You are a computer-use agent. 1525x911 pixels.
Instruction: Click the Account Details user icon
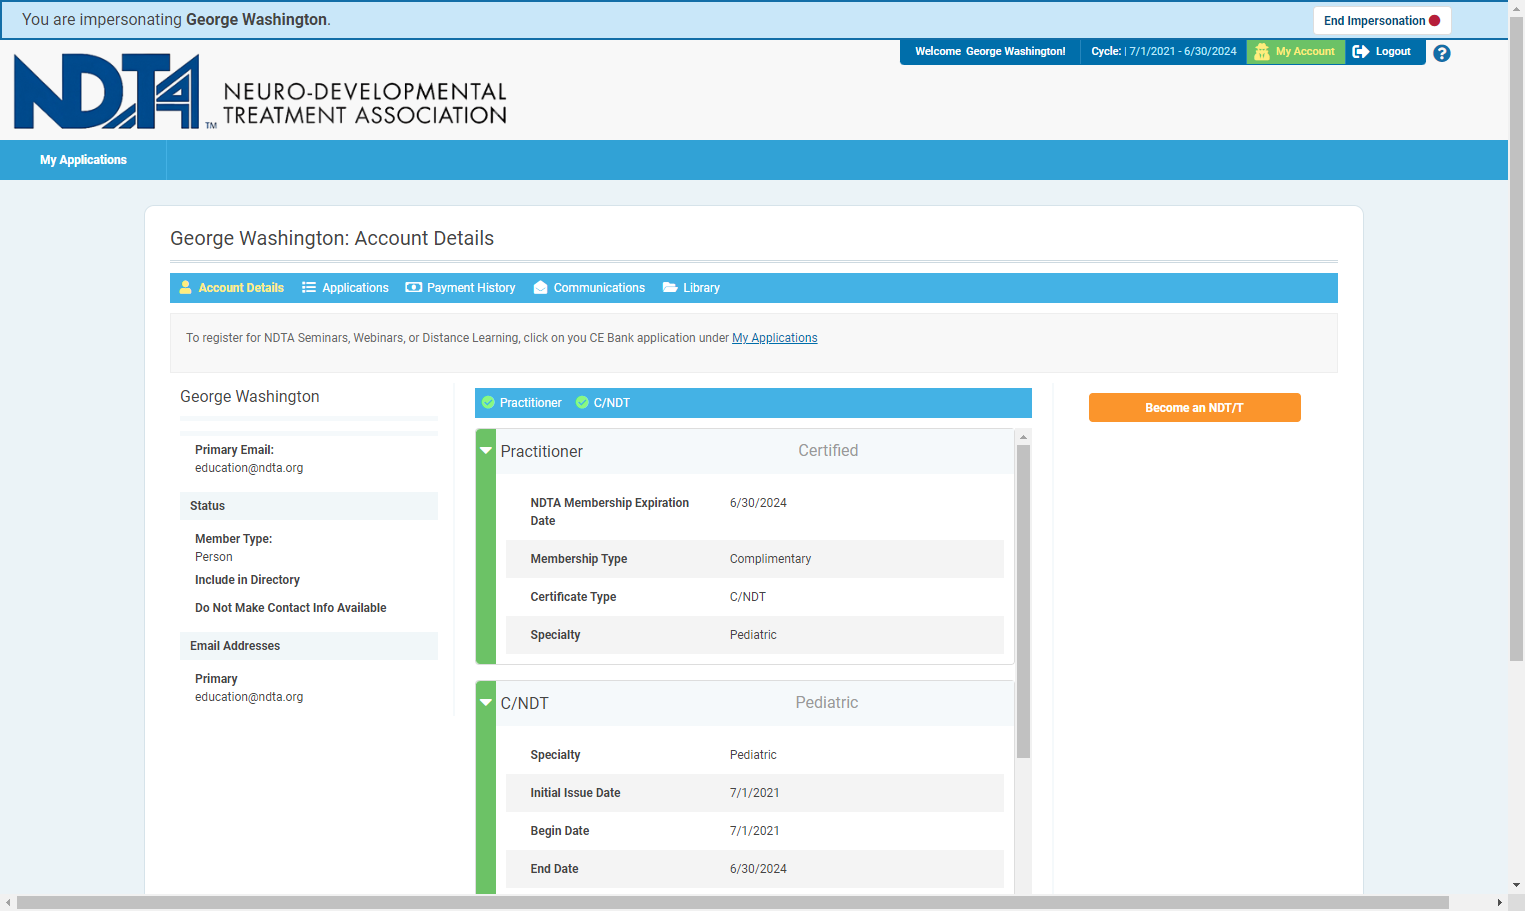[186, 287]
